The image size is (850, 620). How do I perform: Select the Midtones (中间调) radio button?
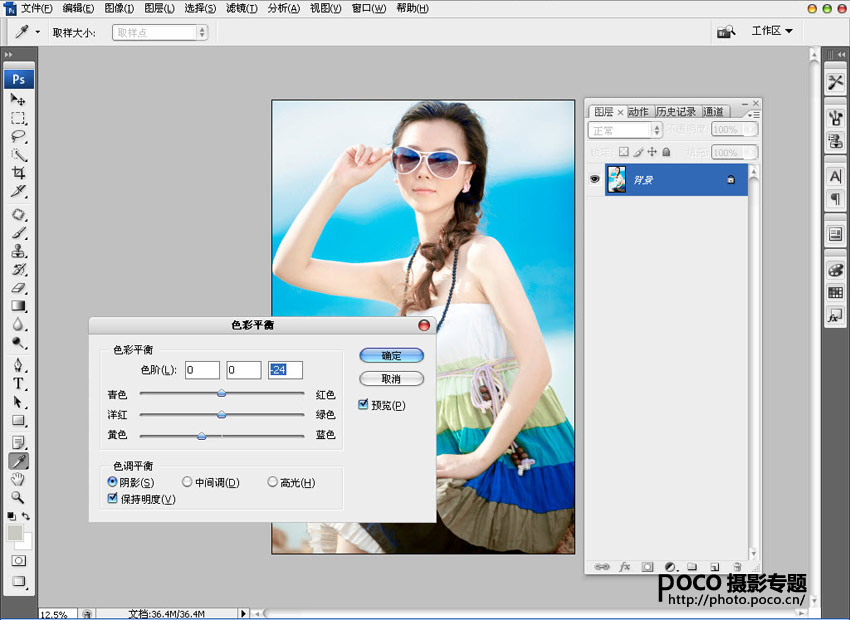[x=187, y=483]
